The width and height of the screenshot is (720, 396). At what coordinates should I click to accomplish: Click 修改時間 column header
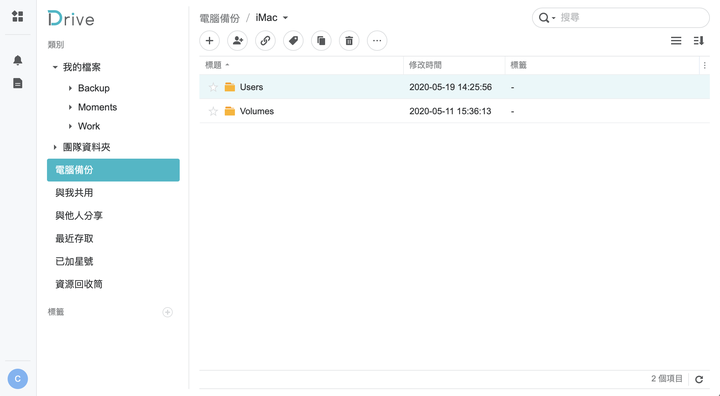point(454,65)
